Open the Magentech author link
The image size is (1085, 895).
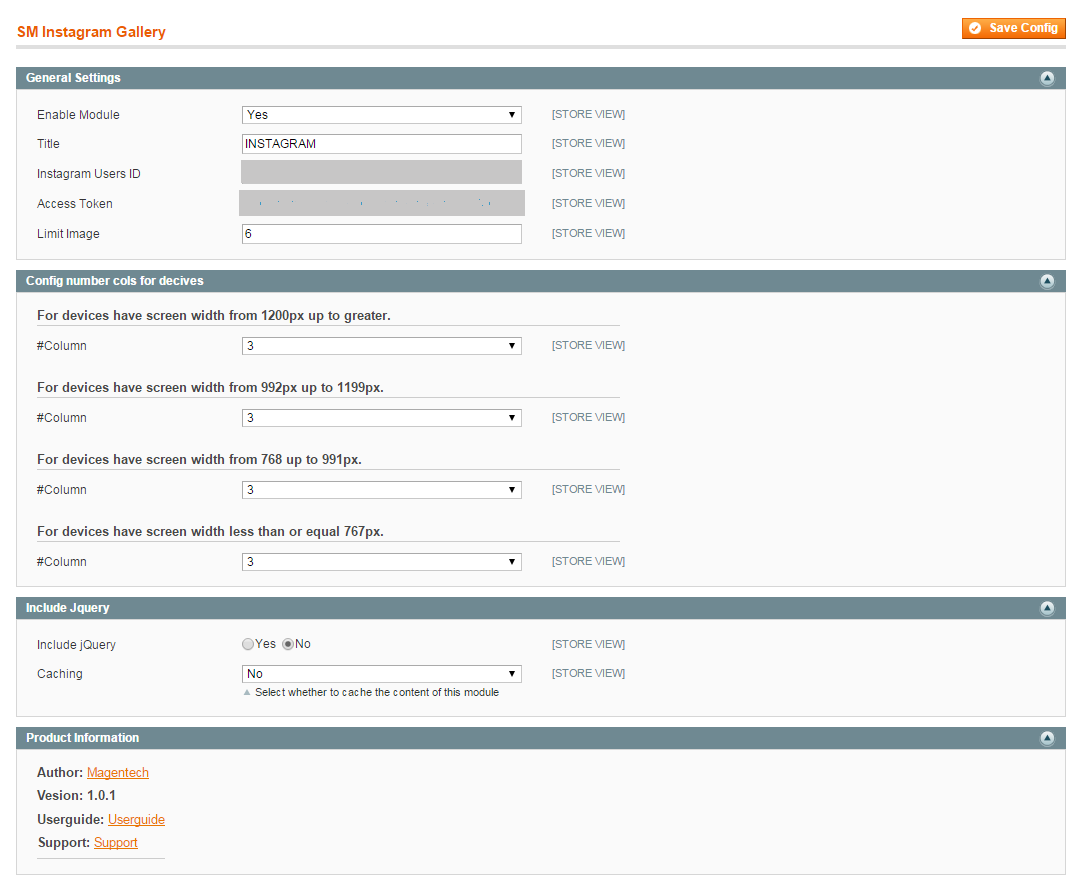118,772
